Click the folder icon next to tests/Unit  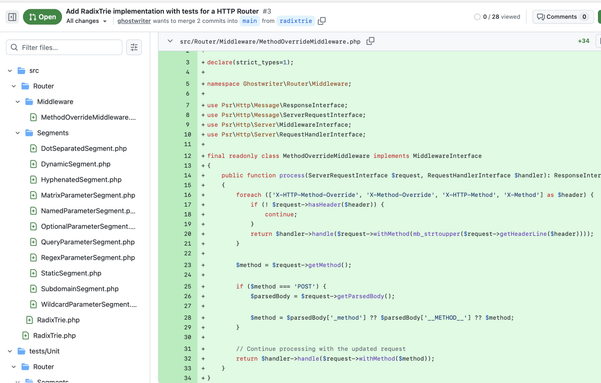[21, 351]
